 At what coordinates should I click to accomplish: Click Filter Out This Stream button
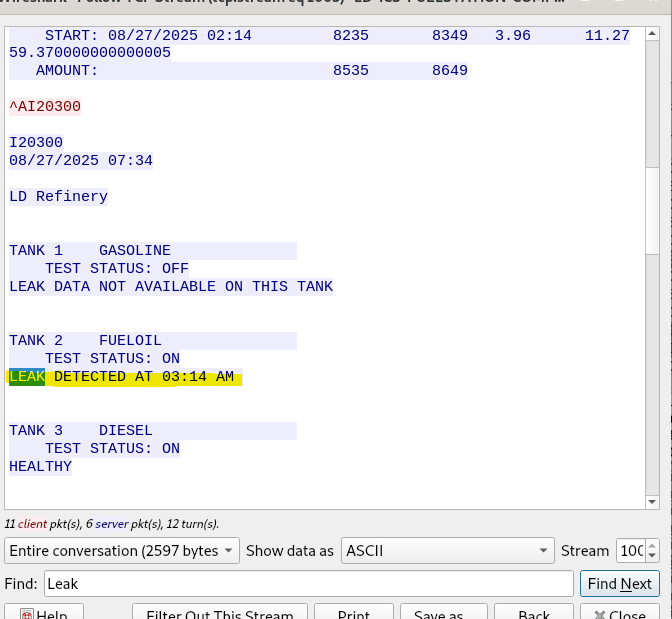click(219, 612)
